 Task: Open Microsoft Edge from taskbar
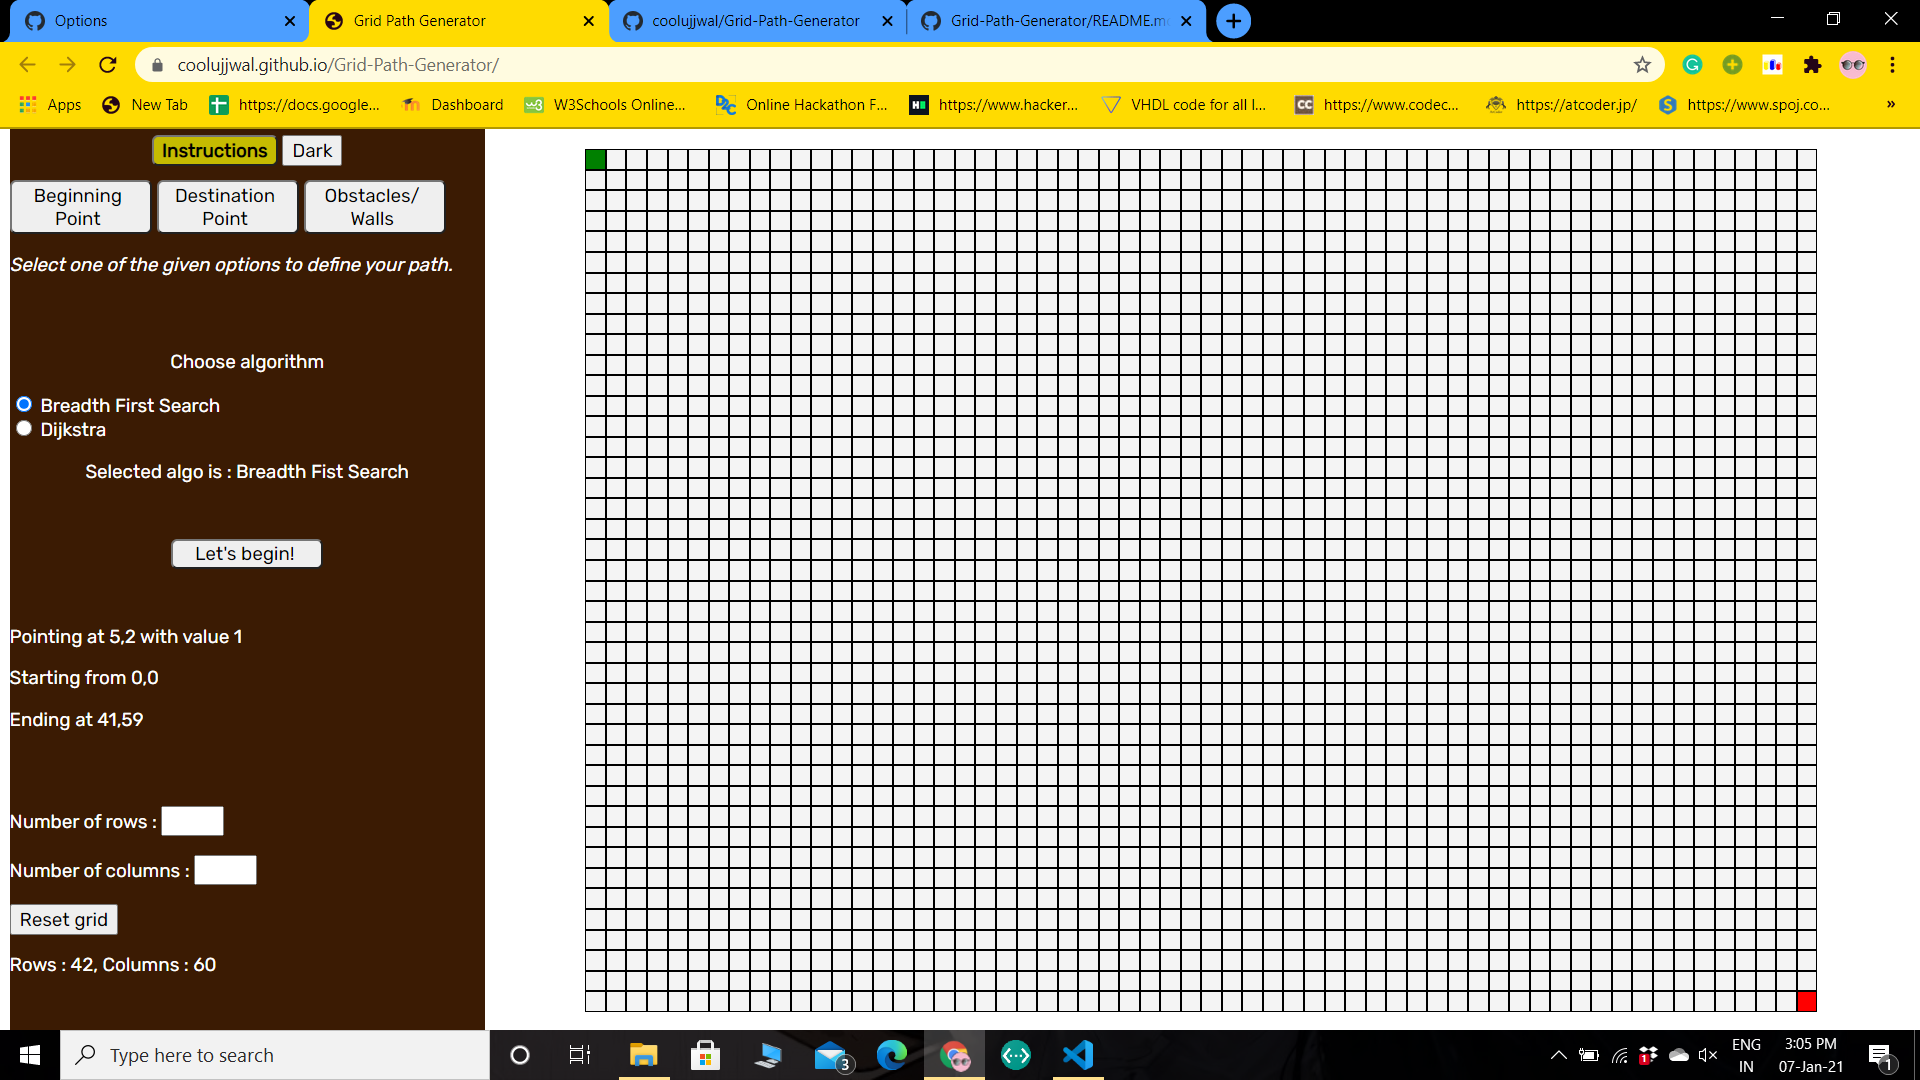click(891, 1055)
